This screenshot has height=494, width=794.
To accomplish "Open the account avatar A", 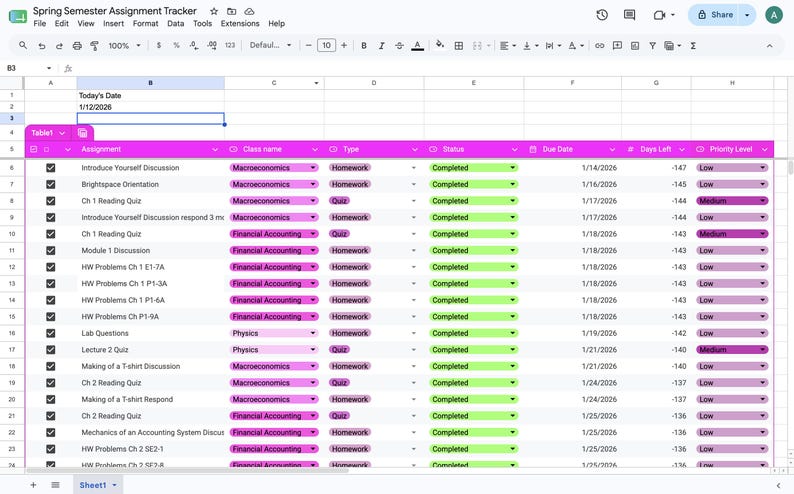I will [x=774, y=15].
